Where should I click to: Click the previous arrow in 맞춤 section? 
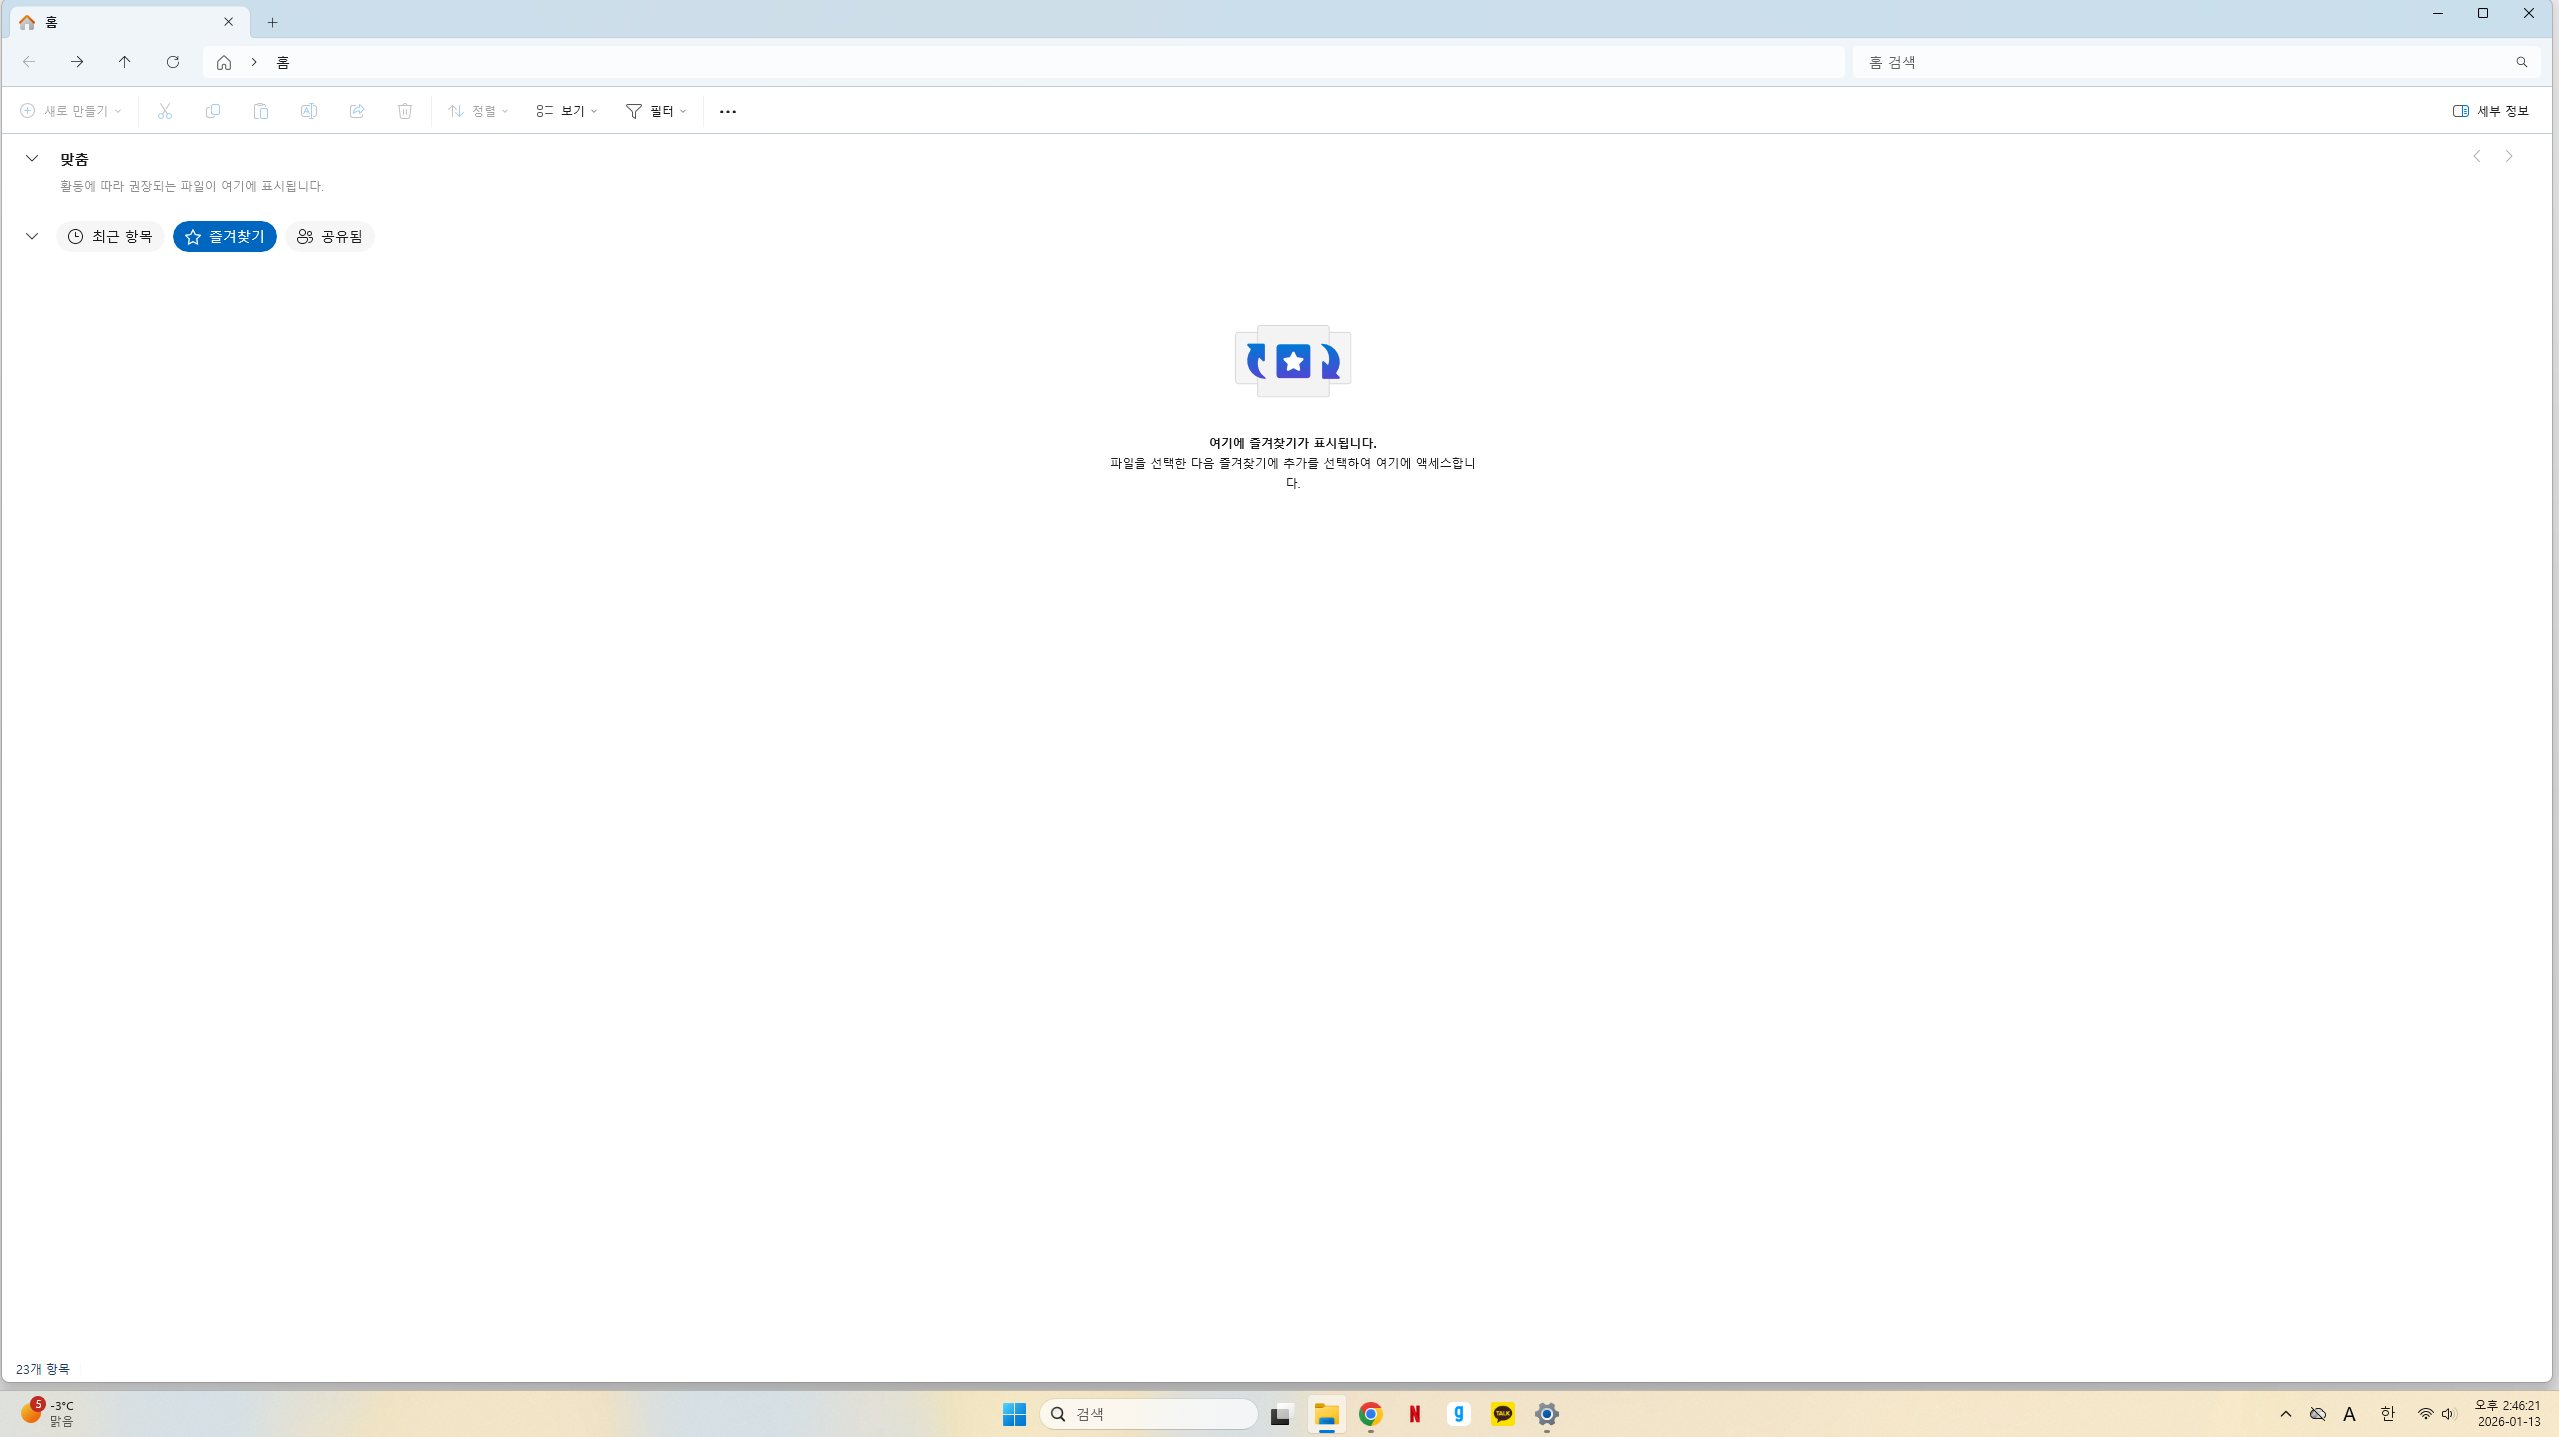coord(2477,156)
